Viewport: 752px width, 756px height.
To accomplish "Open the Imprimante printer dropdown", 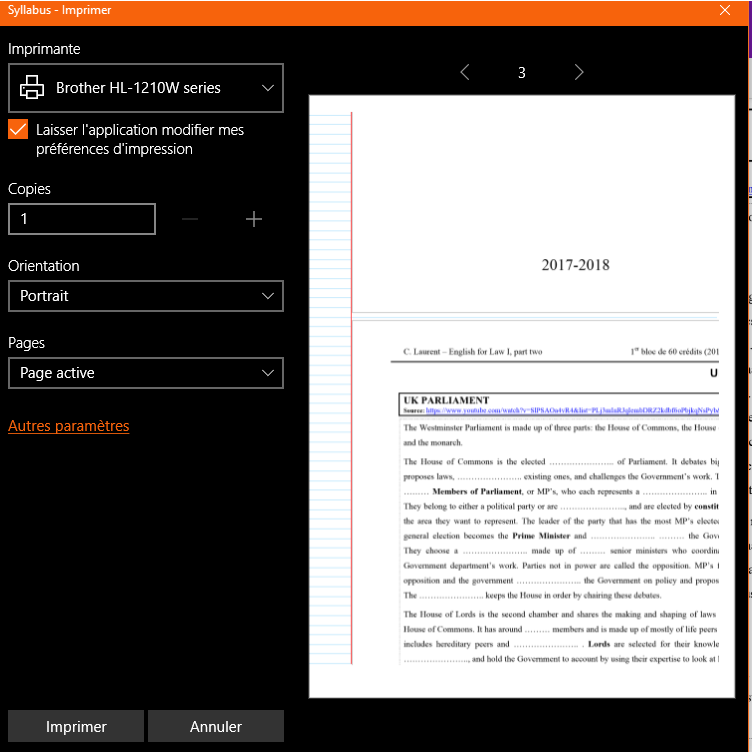I will coord(146,88).
